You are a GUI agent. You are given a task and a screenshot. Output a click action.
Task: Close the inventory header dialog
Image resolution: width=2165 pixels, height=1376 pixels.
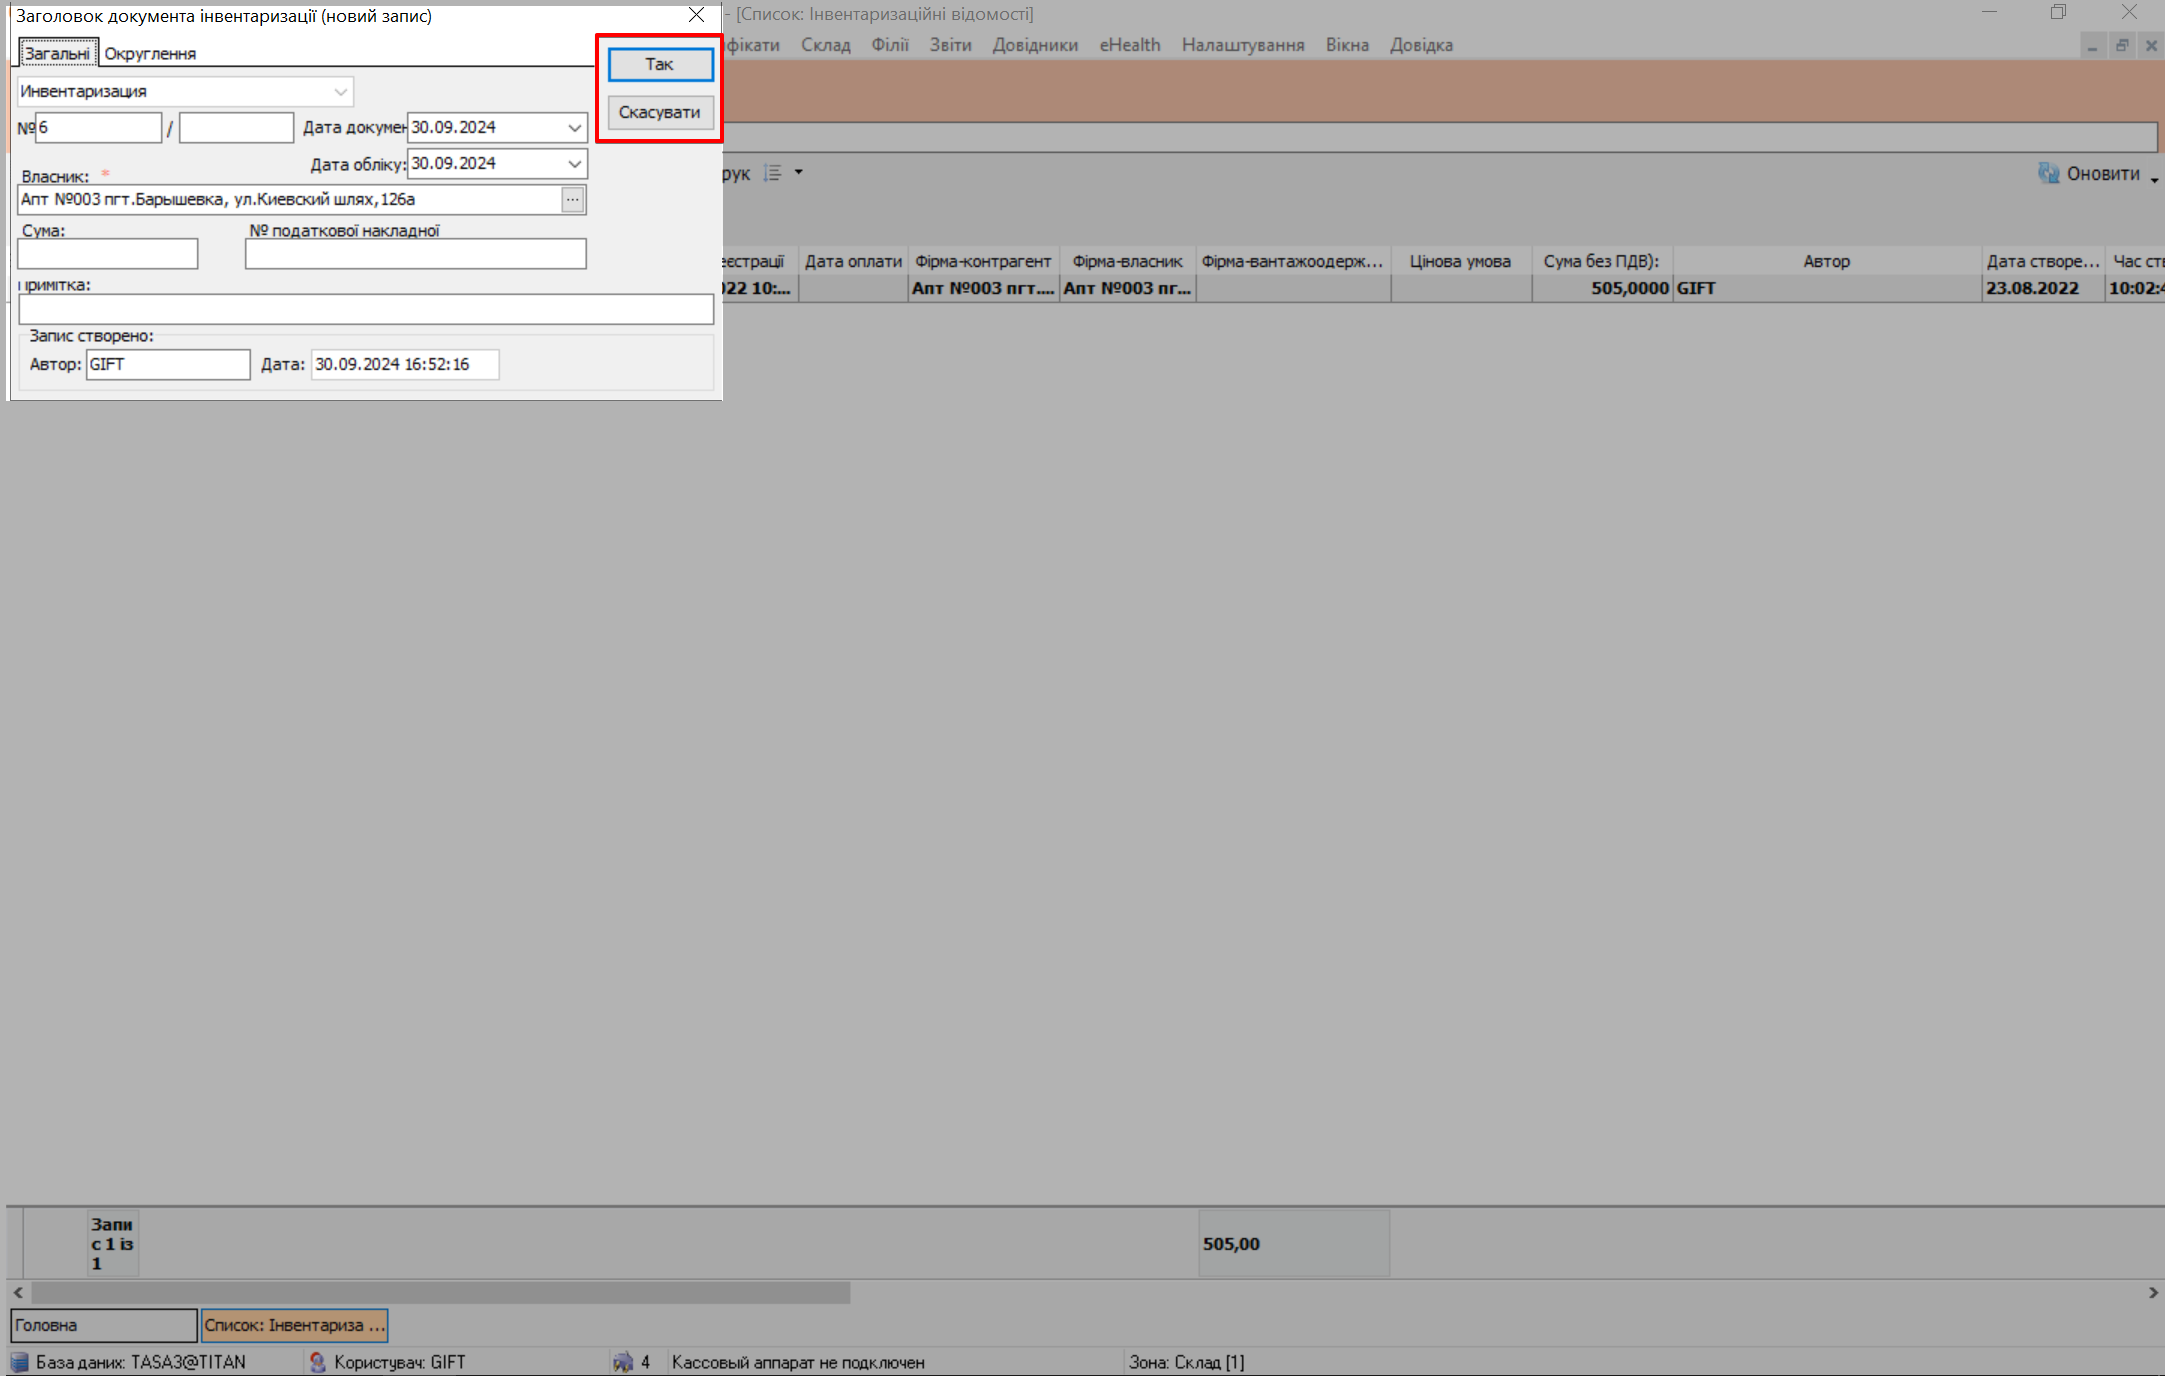tap(697, 15)
